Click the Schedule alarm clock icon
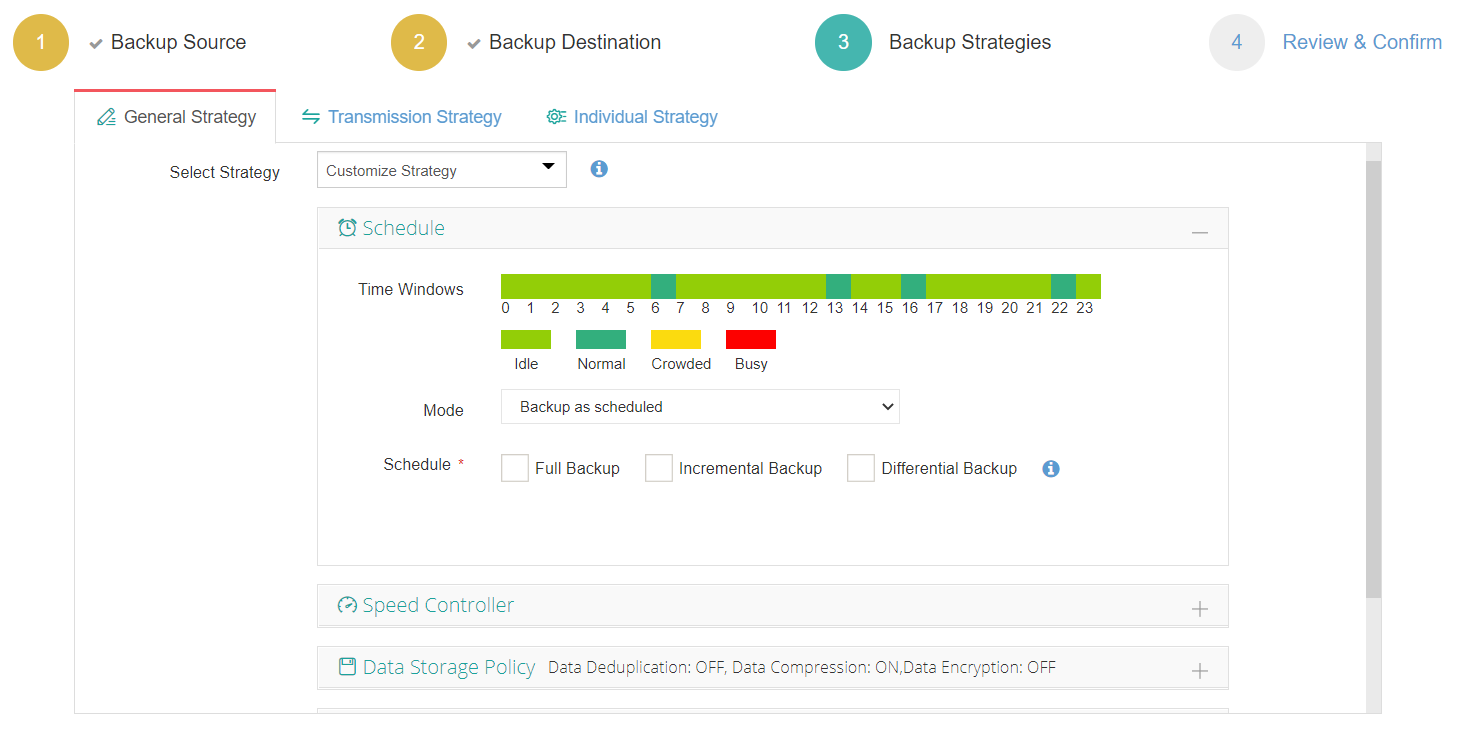The image size is (1461, 747). [347, 227]
